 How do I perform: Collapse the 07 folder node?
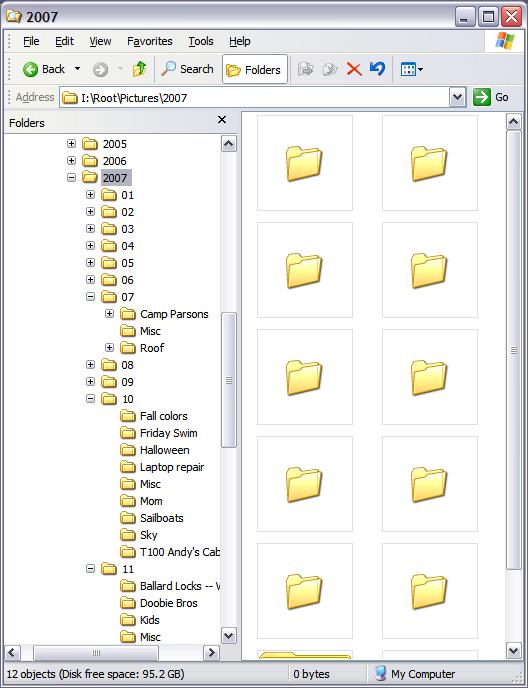(90, 297)
